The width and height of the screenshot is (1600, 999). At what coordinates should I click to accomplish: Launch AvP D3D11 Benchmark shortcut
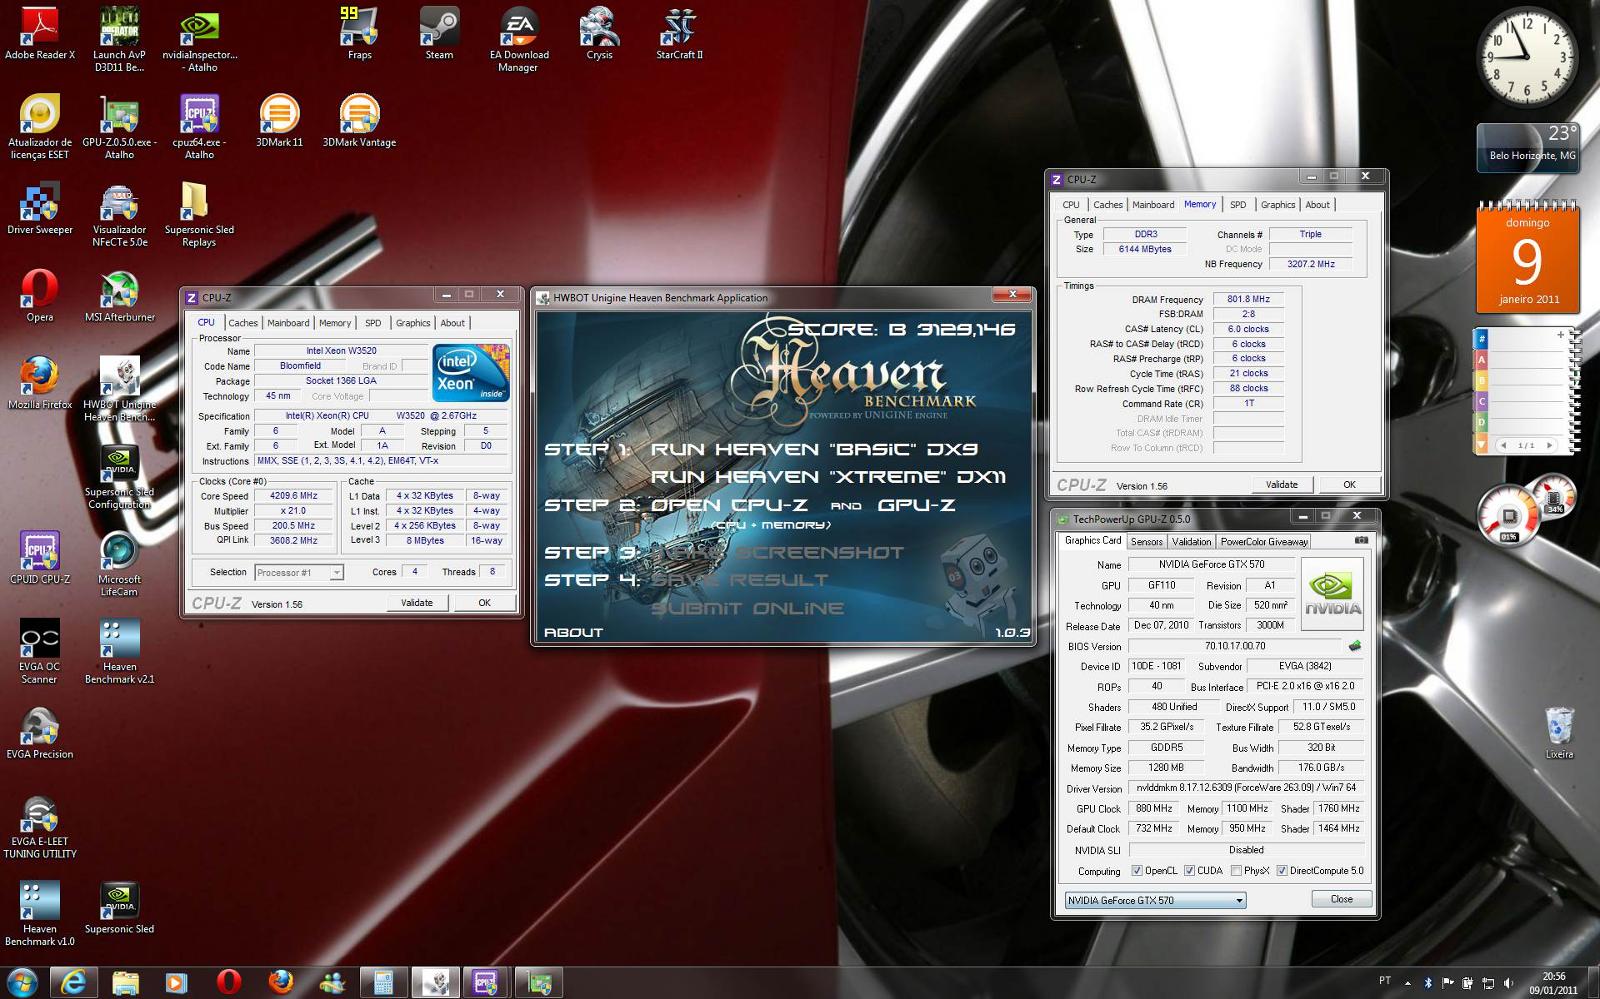tap(119, 38)
